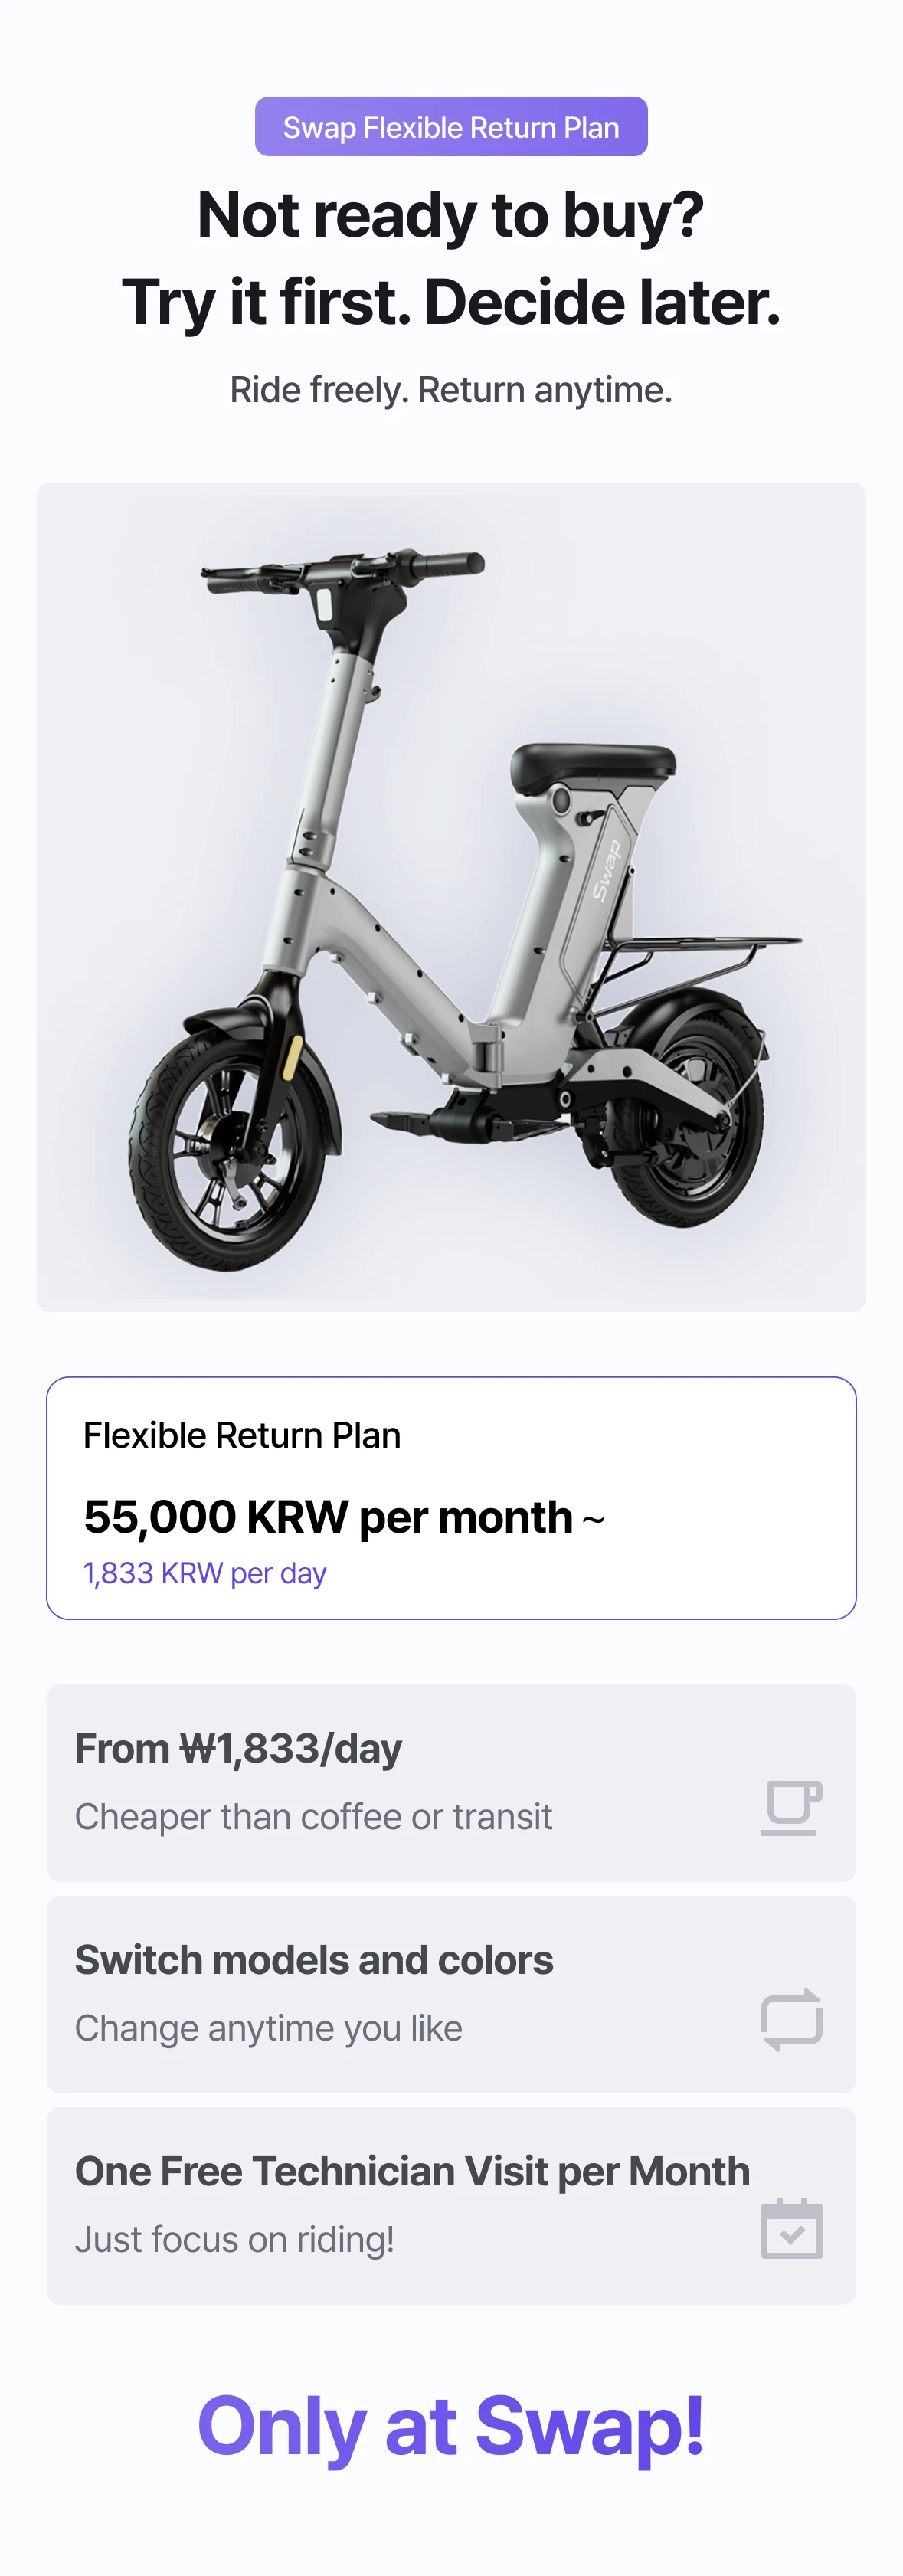The height and width of the screenshot is (2576, 903).
Task: Click the swap arrows icon
Action: (x=791, y=2019)
